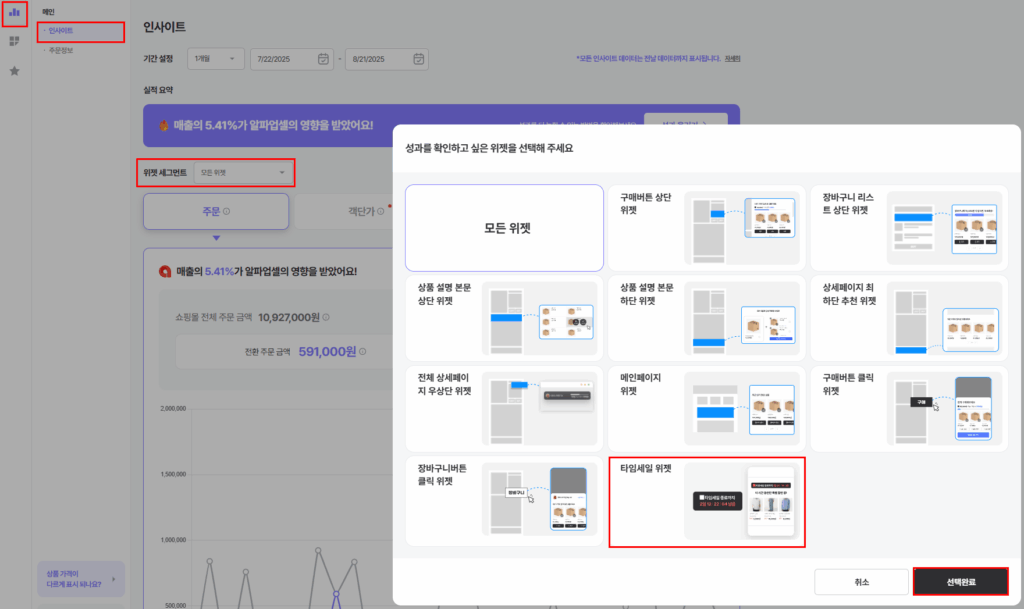Click the 선택완료 confirm button
Screen dimensions: 1024x609
pos(959,580)
